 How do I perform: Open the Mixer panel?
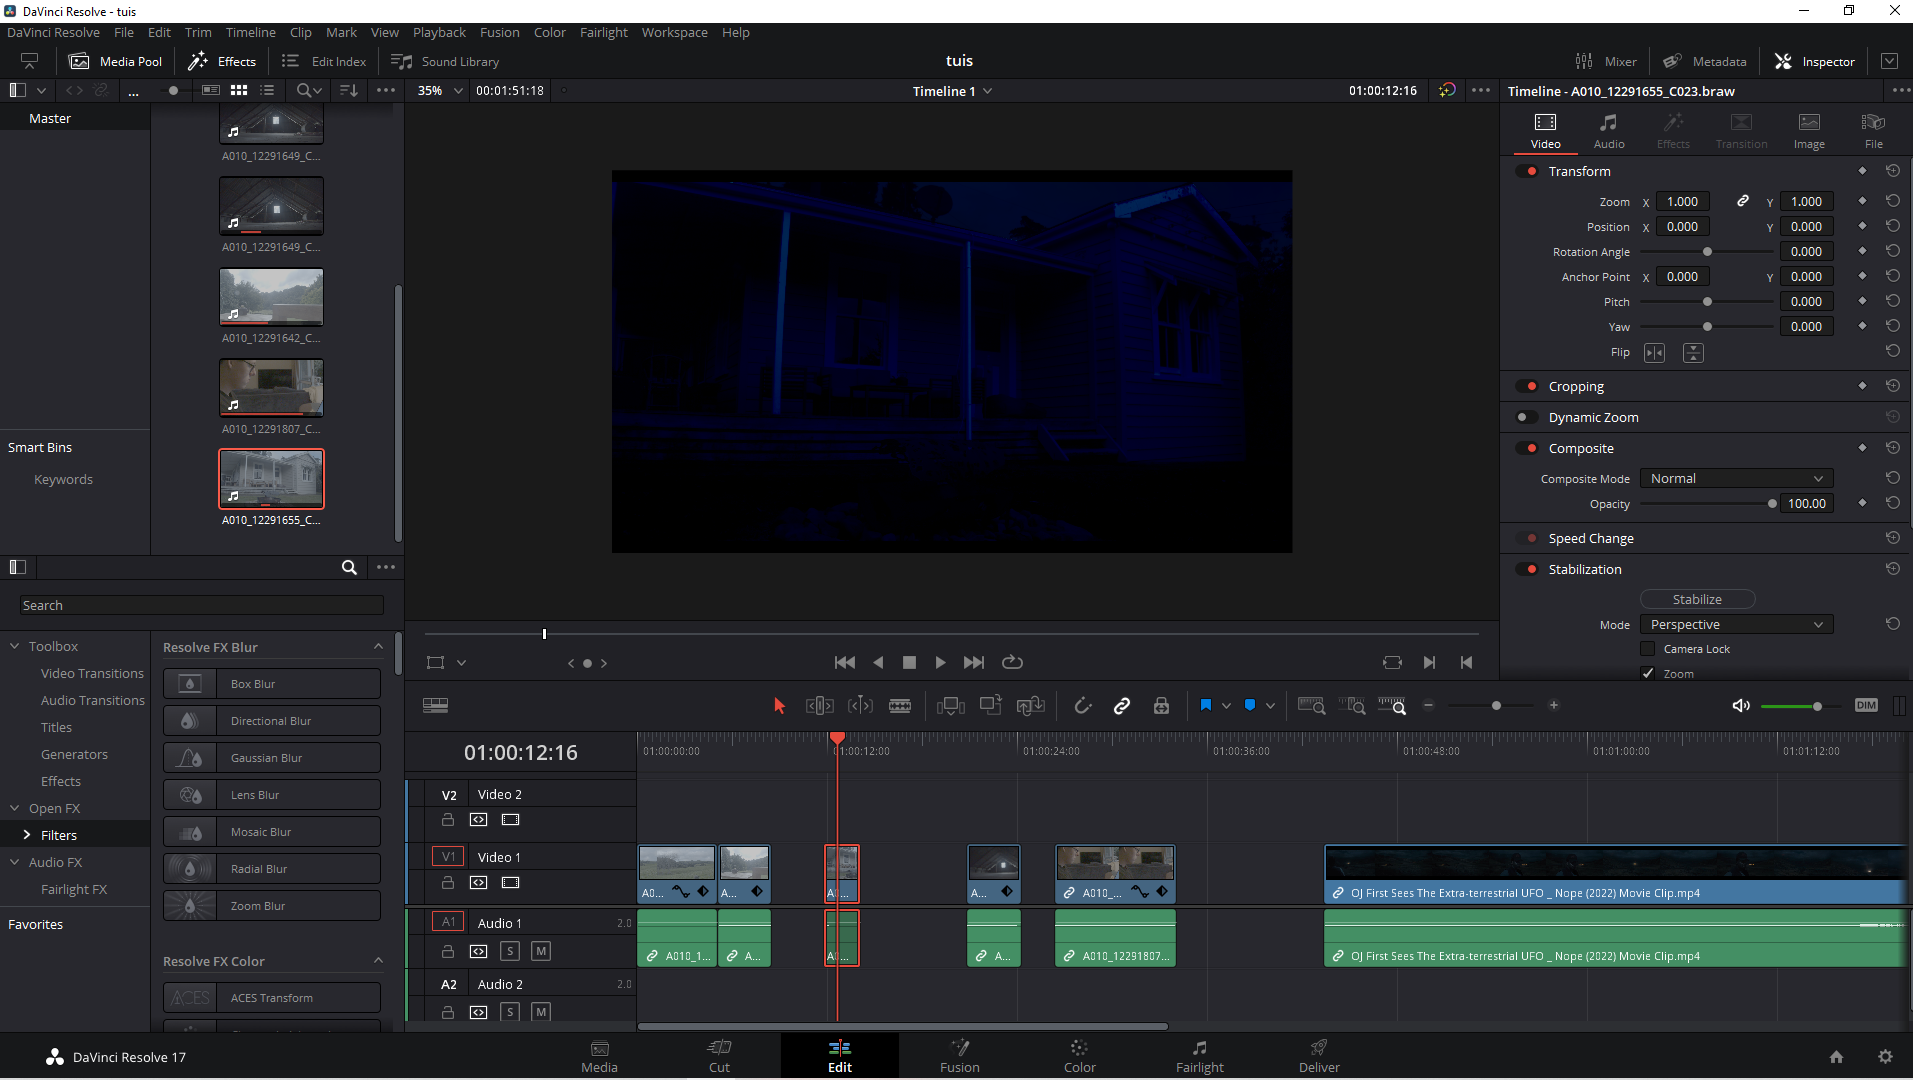(x=1606, y=61)
